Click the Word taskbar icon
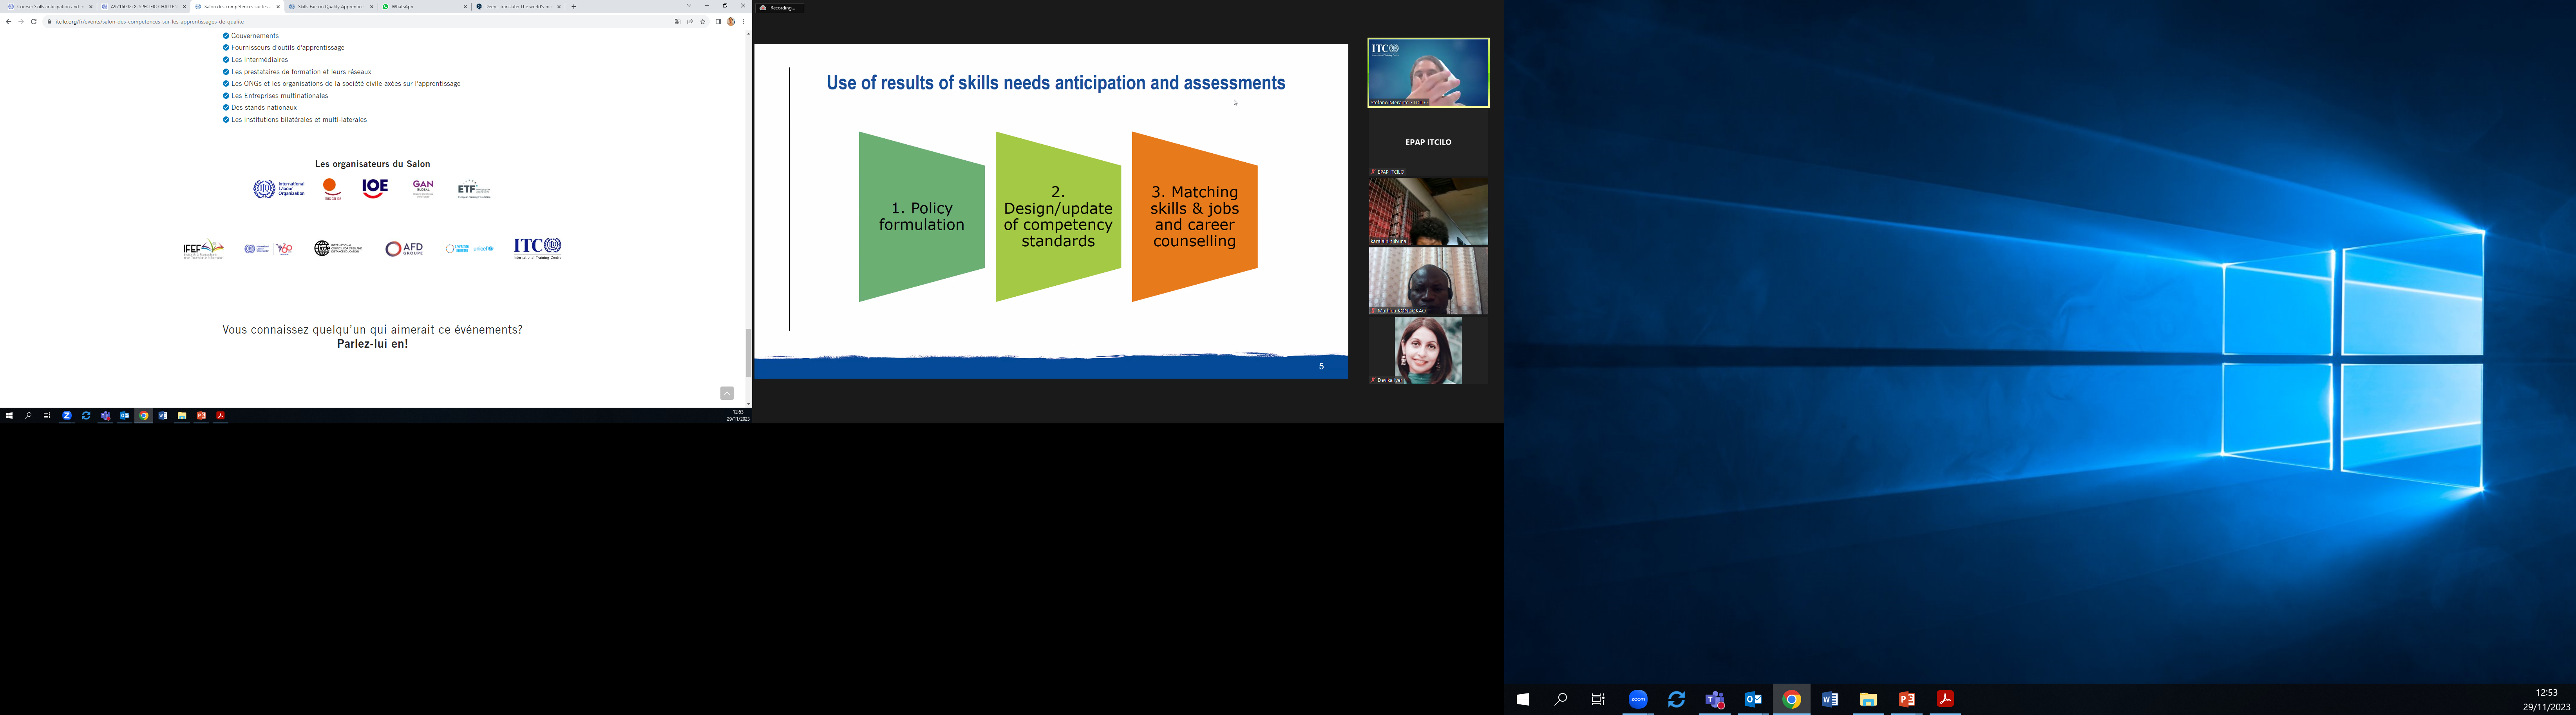The image size is (2576, 715). click(x=1830, y=699)
